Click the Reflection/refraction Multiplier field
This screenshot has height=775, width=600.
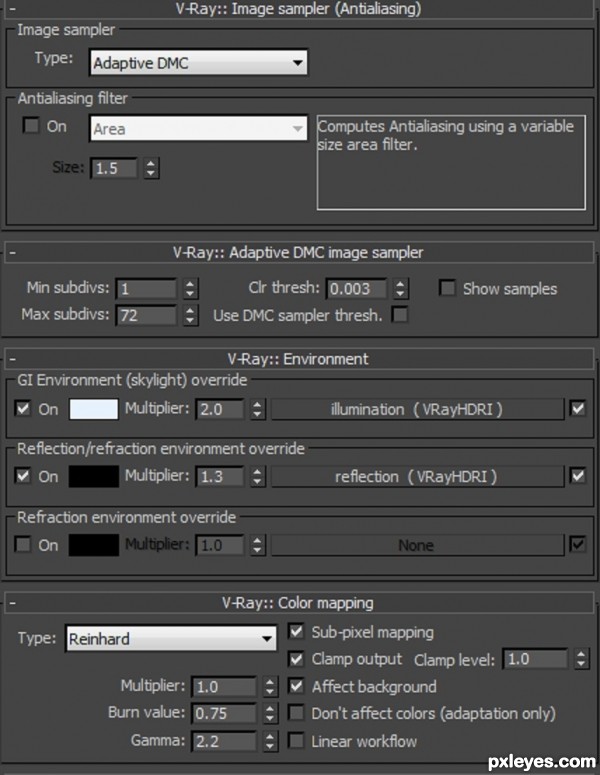coord(220,476)
